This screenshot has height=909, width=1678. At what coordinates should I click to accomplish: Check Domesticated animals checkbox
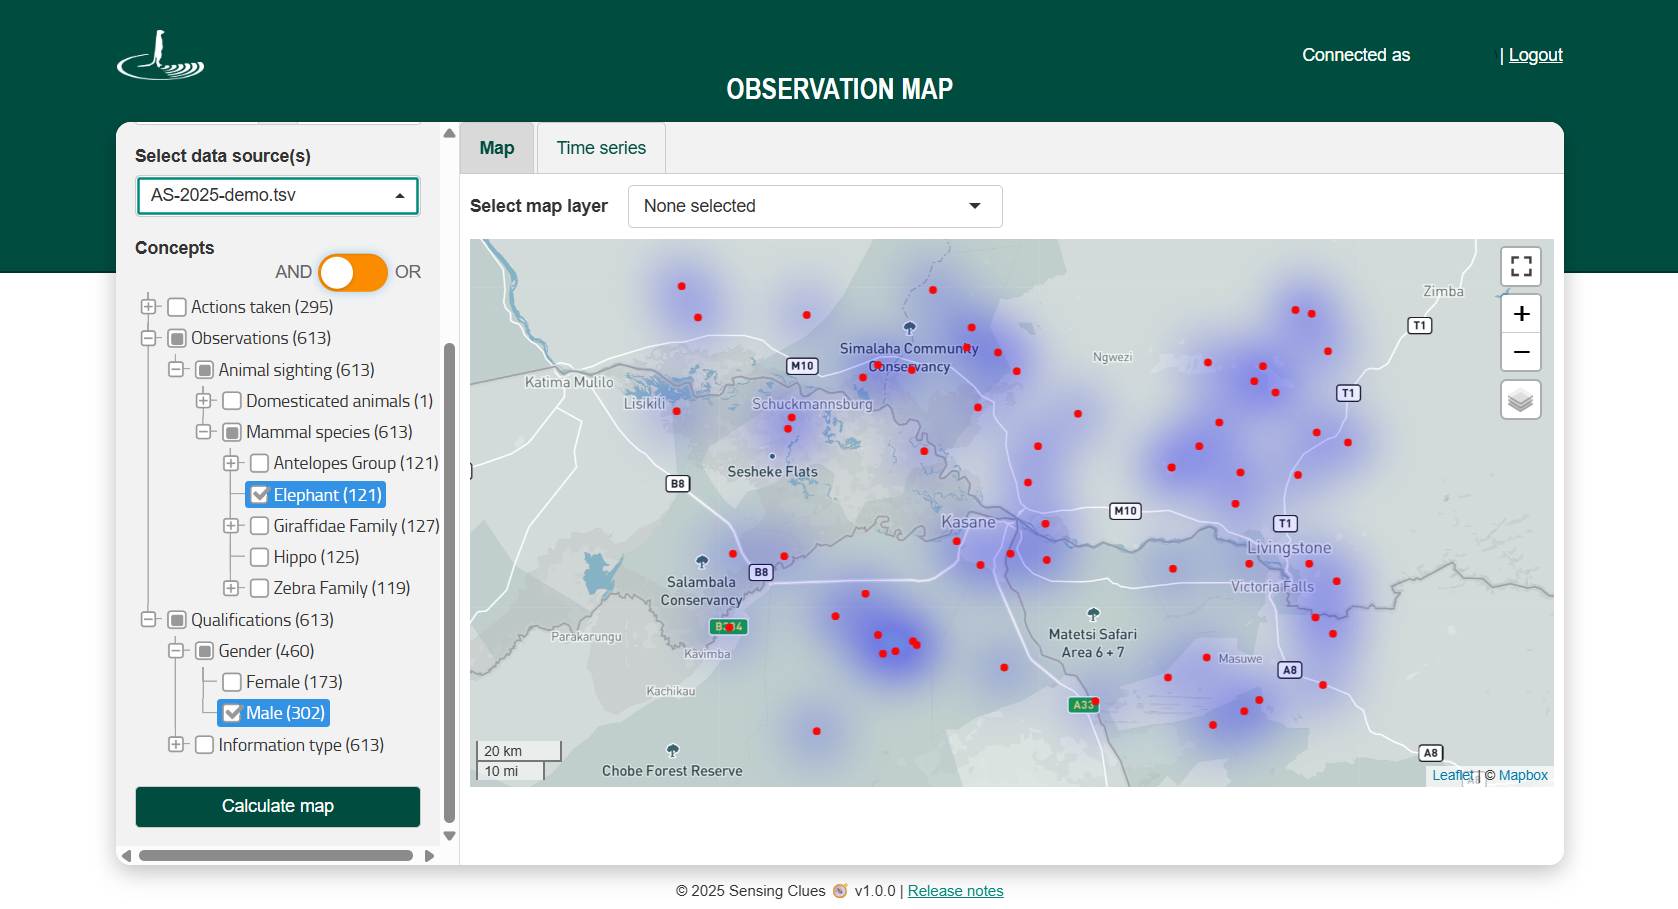pyautogui.click(x=232, y=401)
